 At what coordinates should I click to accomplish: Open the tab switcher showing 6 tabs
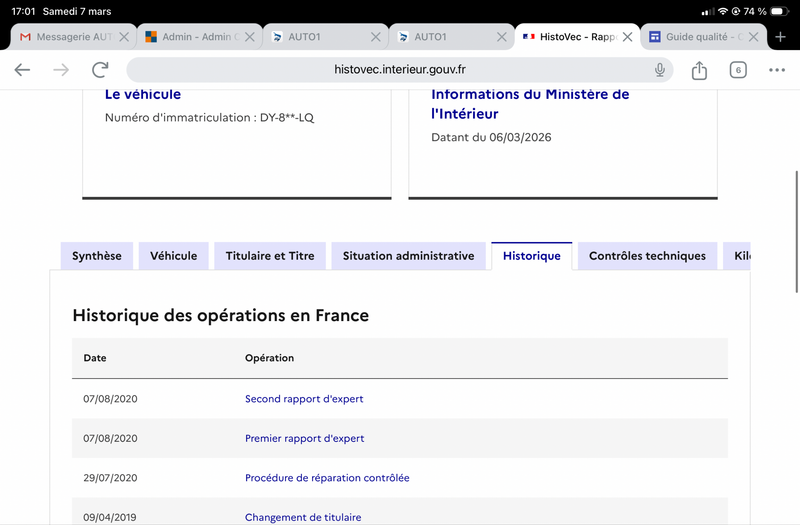[738, 70]
